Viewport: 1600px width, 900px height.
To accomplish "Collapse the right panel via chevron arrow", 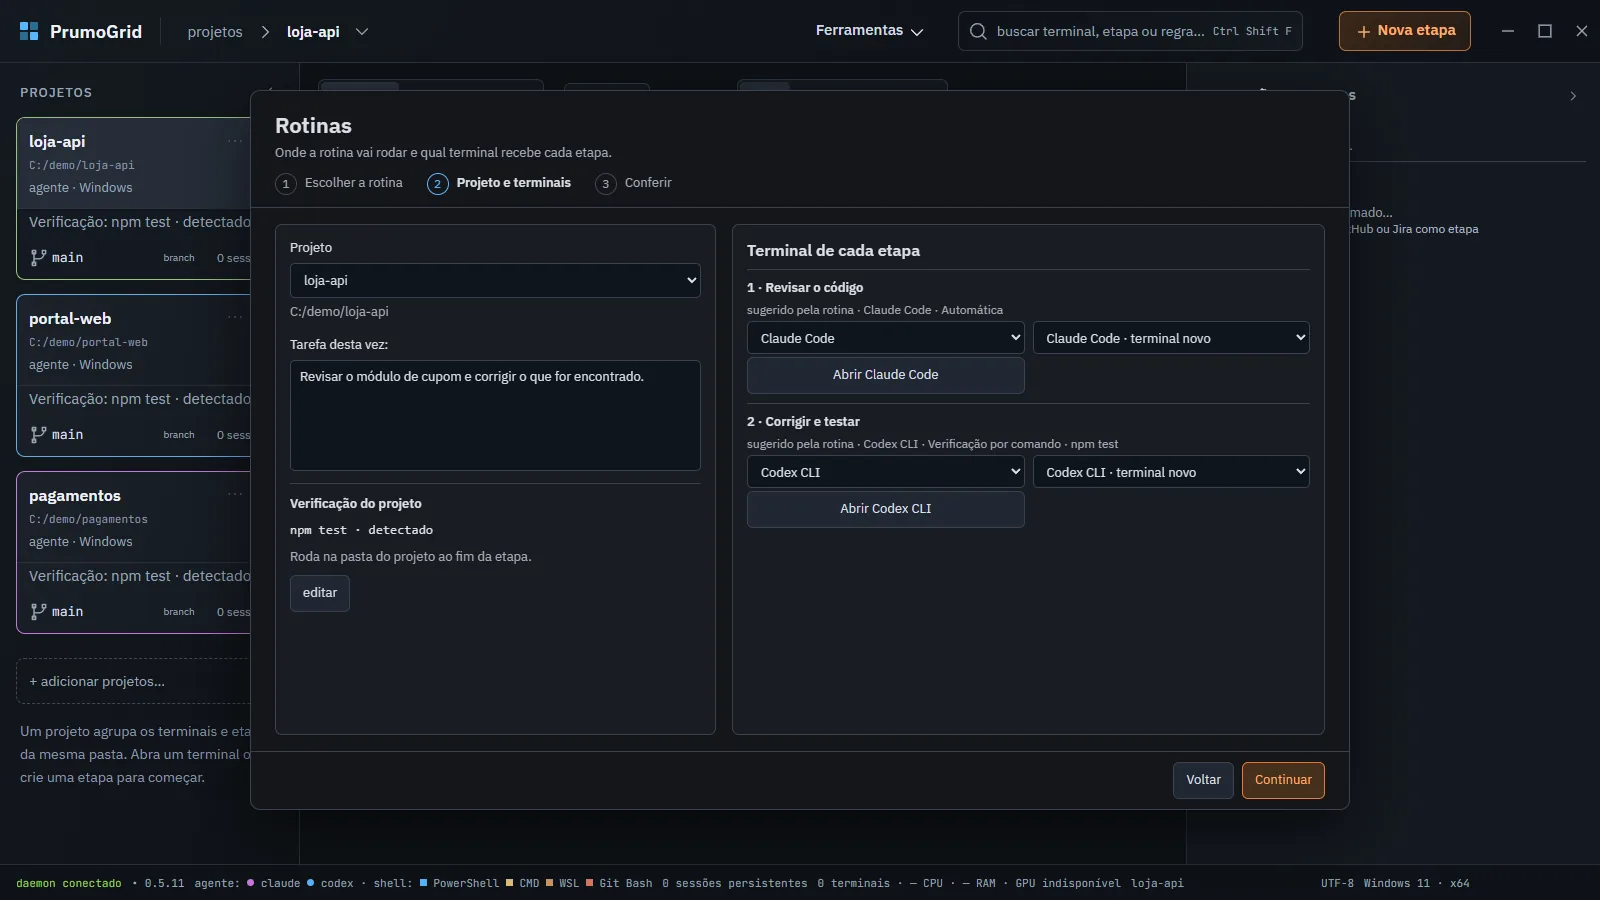I will 1573,96.
